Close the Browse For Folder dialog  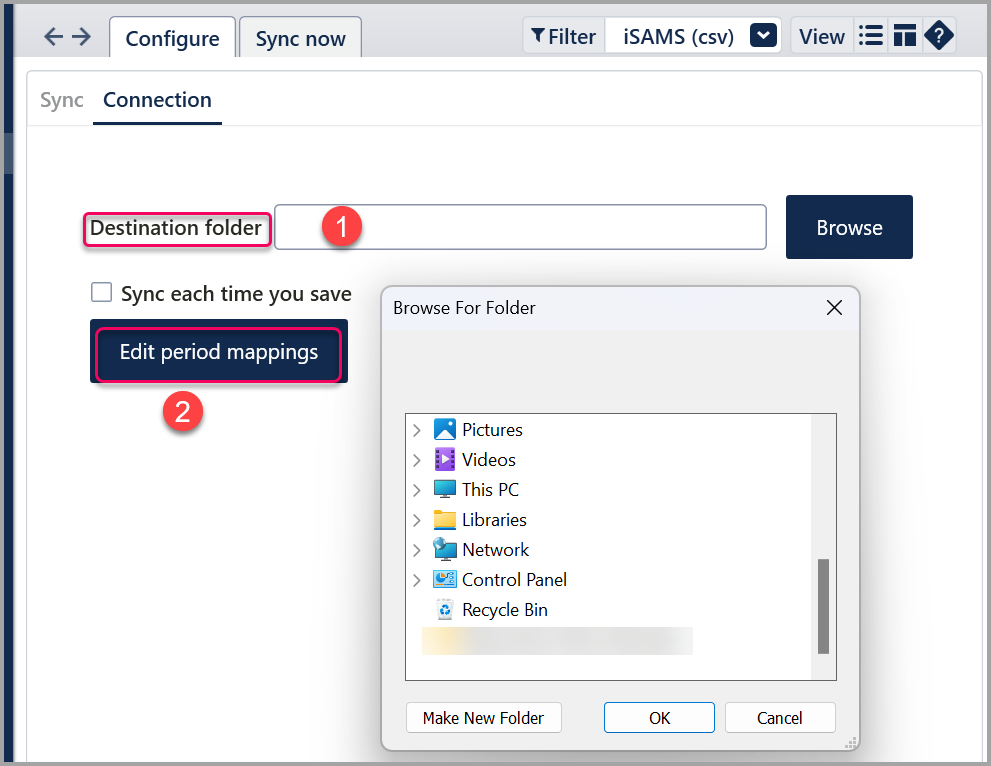point(834,308)
